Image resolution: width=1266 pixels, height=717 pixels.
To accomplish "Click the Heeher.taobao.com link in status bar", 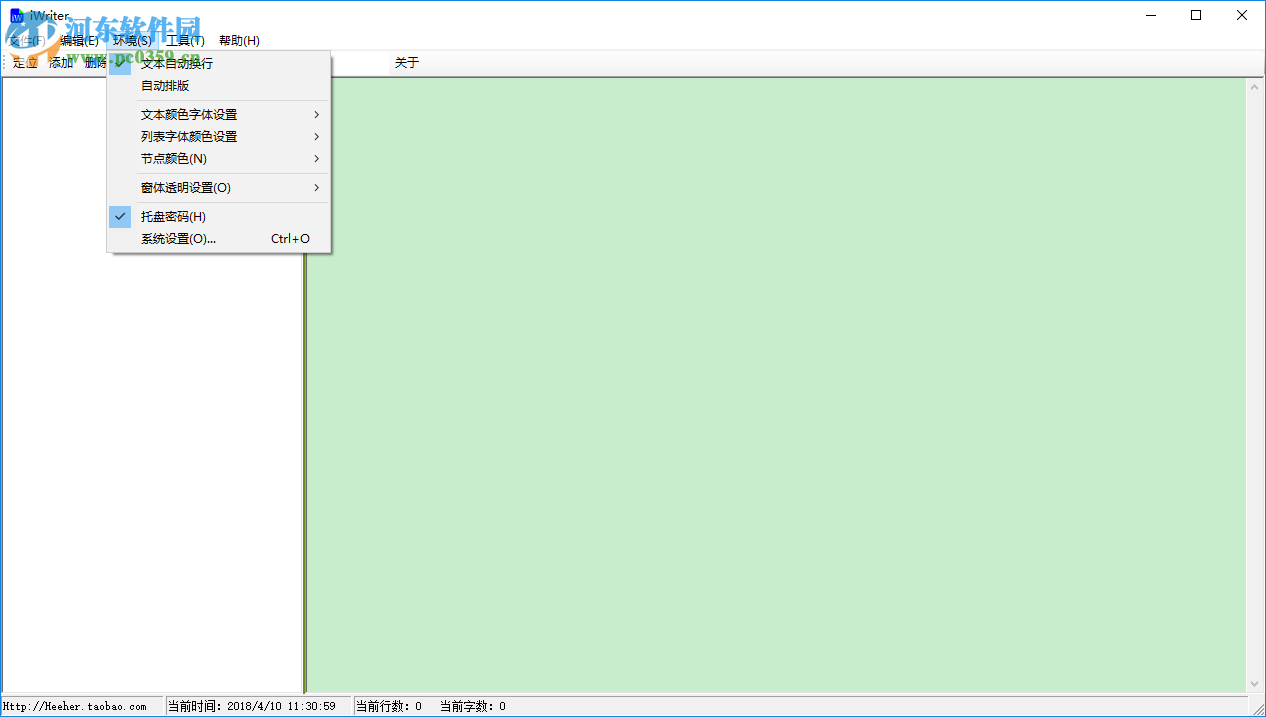I will 73,705.
